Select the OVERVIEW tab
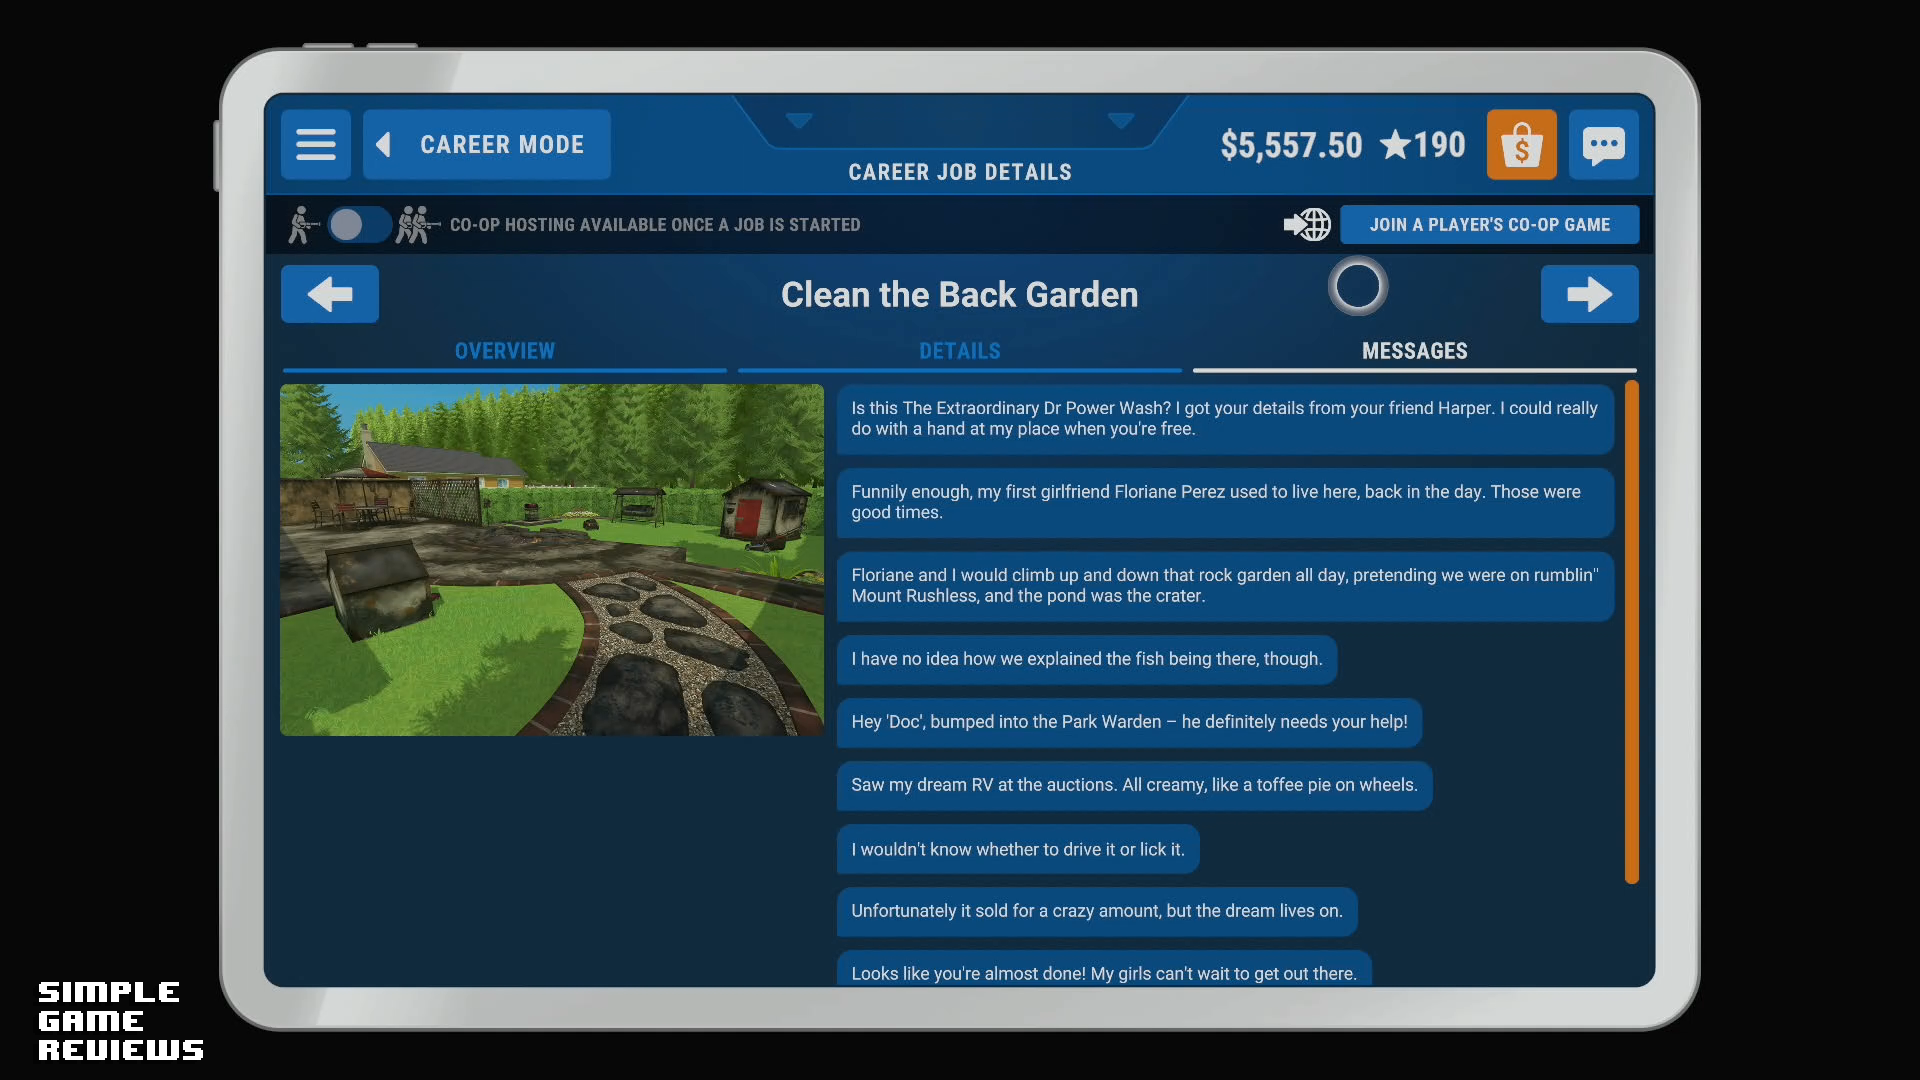This screenshot has height=1080, width=1920. coord(504,349)
